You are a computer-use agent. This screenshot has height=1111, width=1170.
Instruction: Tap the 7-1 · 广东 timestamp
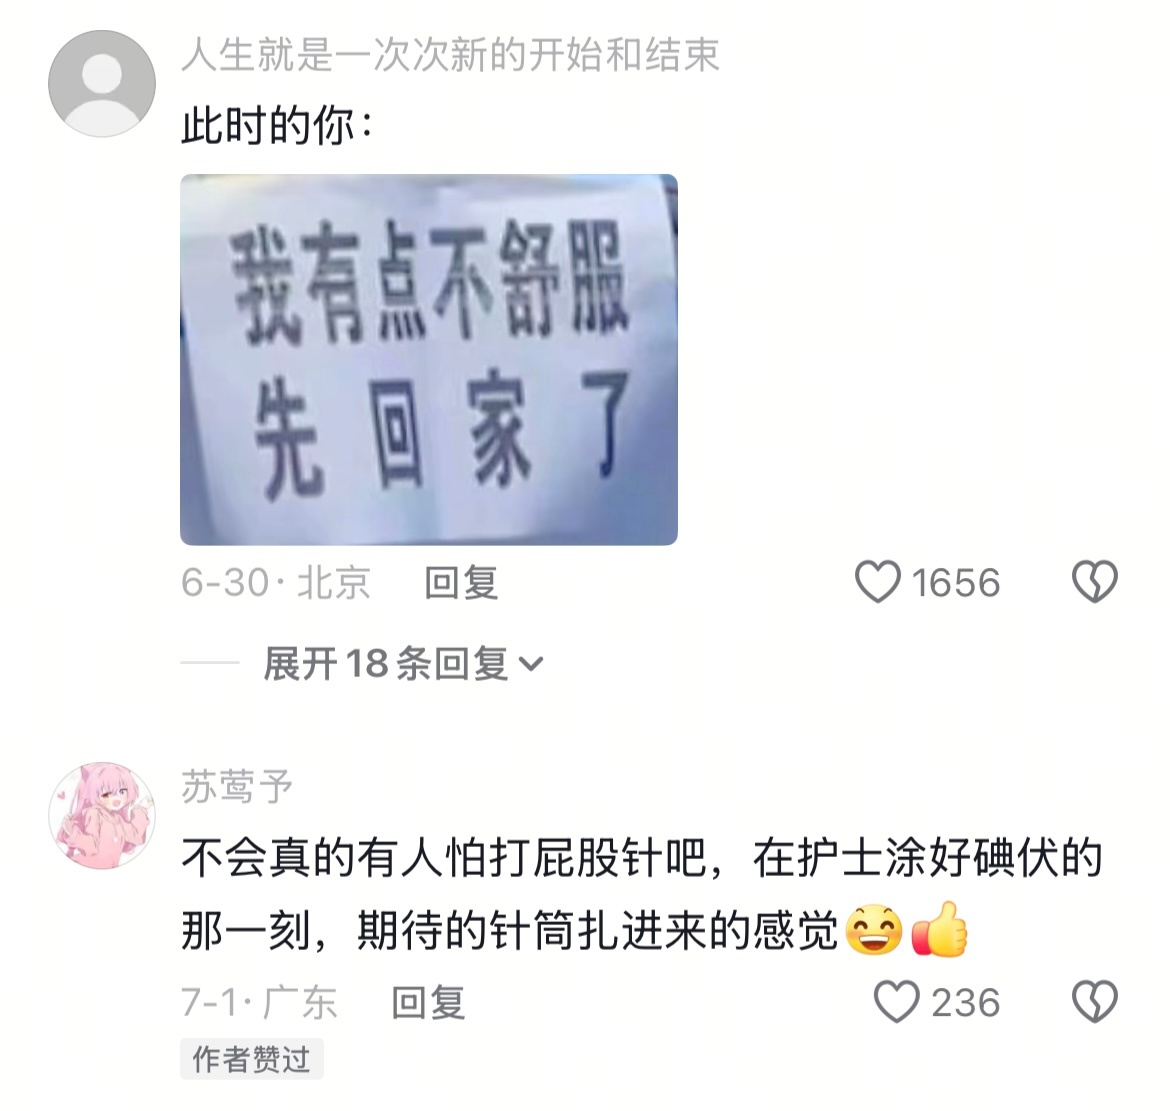259,1002
